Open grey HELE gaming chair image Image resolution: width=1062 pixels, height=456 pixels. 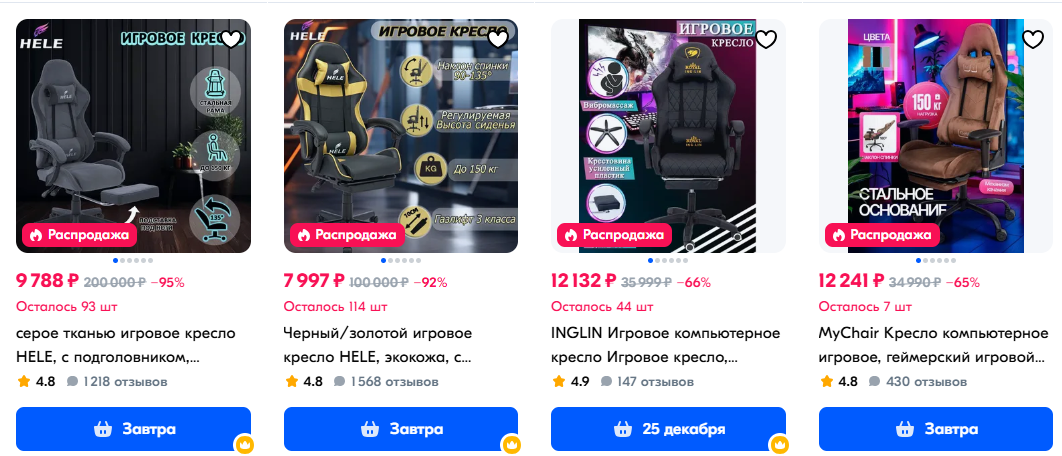(x=133, y=136)
